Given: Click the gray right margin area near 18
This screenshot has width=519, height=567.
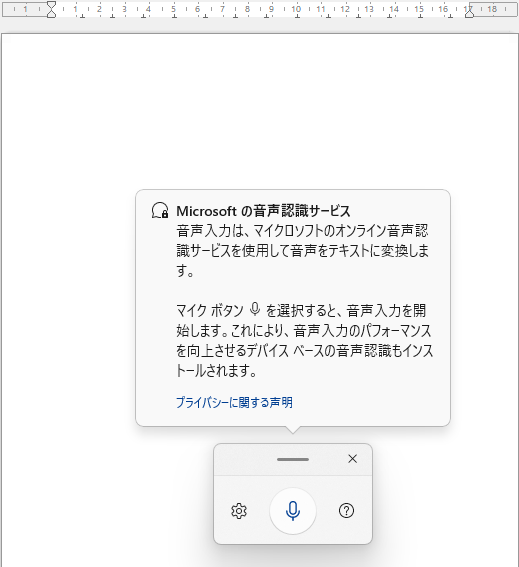Looking at the screenshot, I should click(x=494, y=9).
